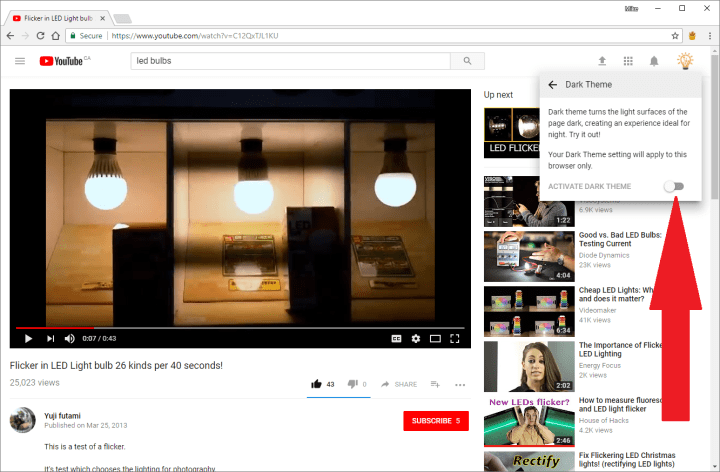
Task: Mute the video volume
Action: (70, 338)
